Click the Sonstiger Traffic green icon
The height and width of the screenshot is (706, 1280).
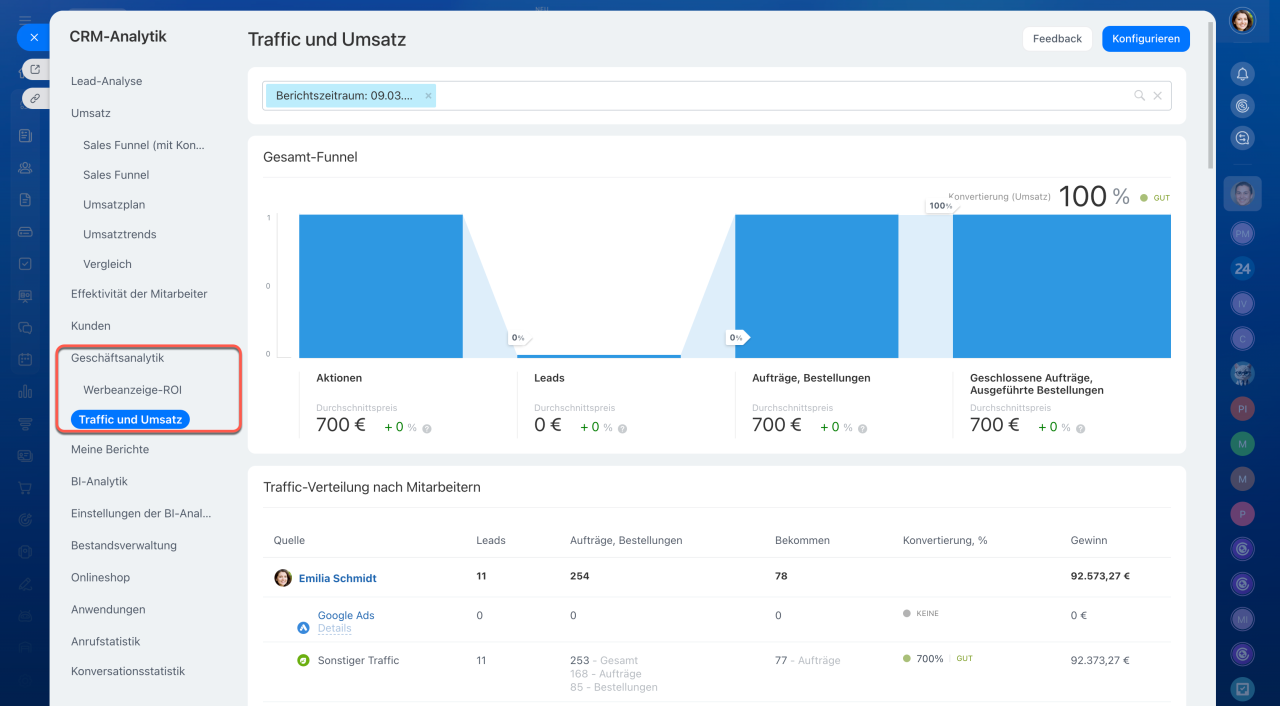pyautogui.click(x=303, y=660)
